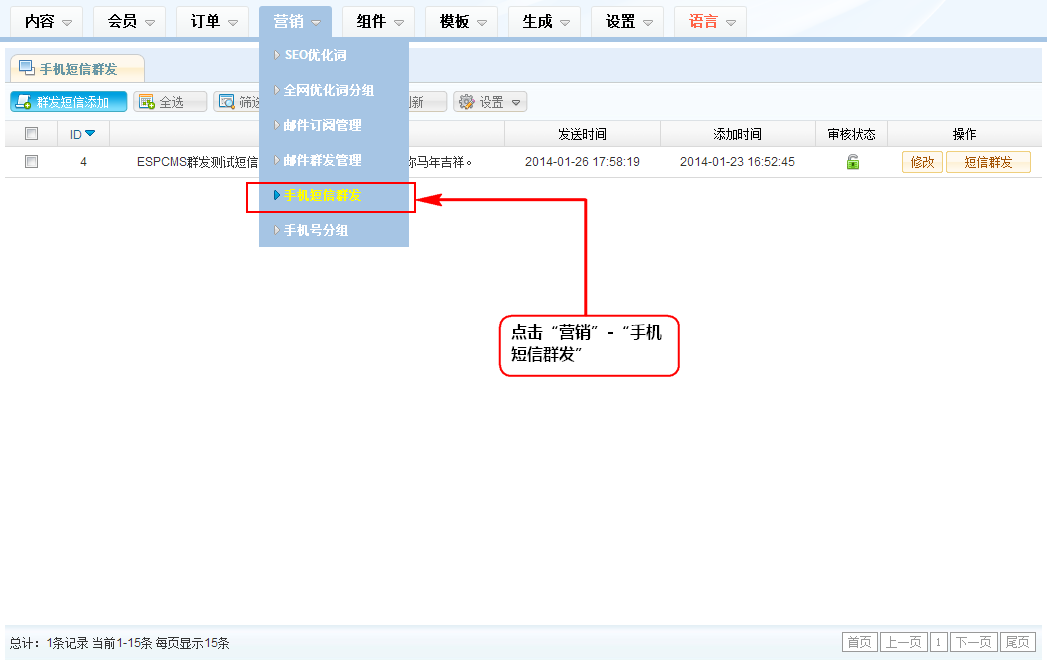Open the 订单 dropdown menu

point(214,21)
